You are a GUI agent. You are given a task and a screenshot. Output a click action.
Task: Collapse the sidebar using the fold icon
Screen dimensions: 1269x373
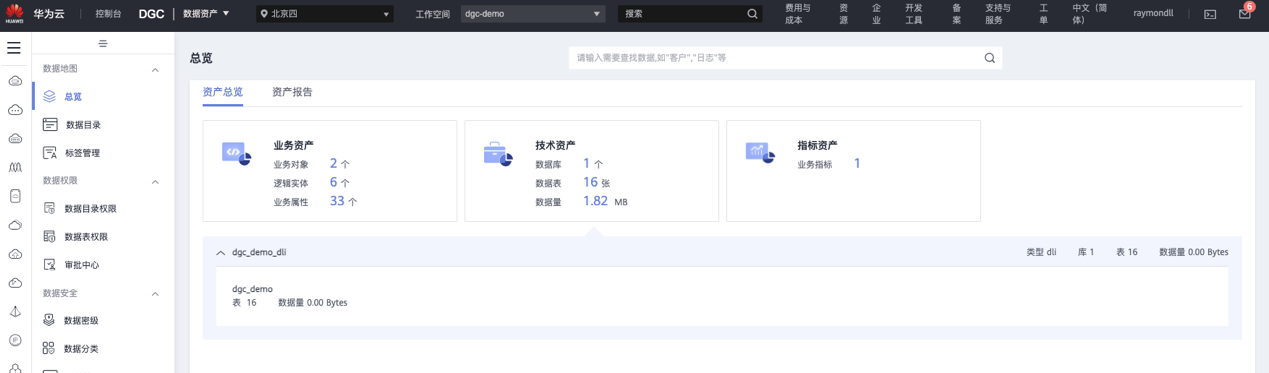click(x=103, y=44)
